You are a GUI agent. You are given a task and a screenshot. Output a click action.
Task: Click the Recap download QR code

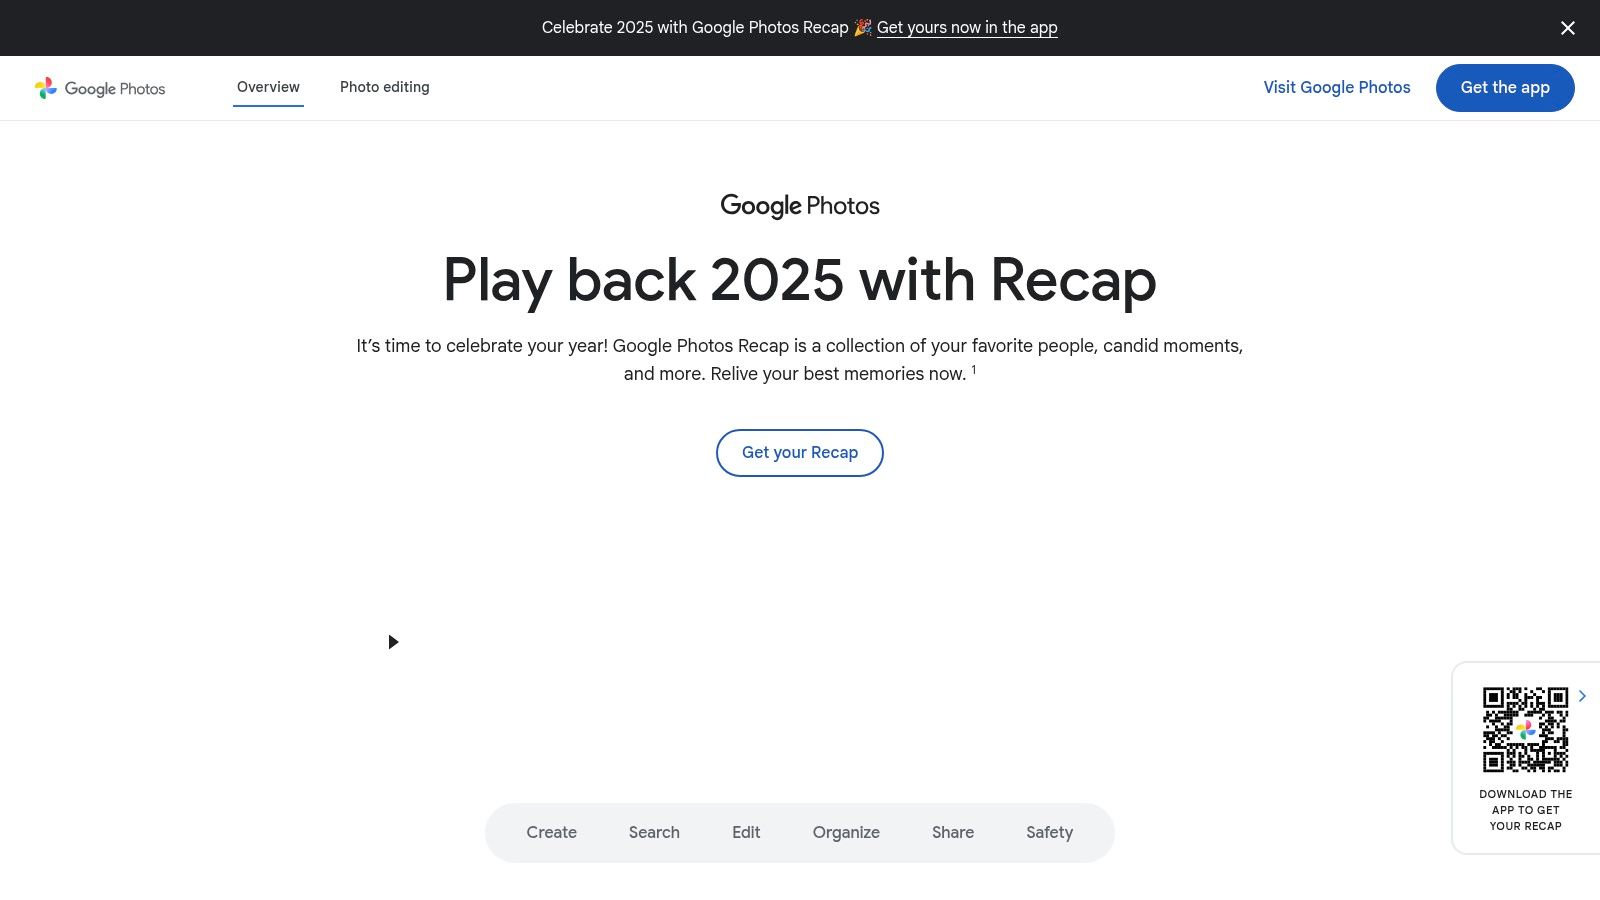point(1525,729)
